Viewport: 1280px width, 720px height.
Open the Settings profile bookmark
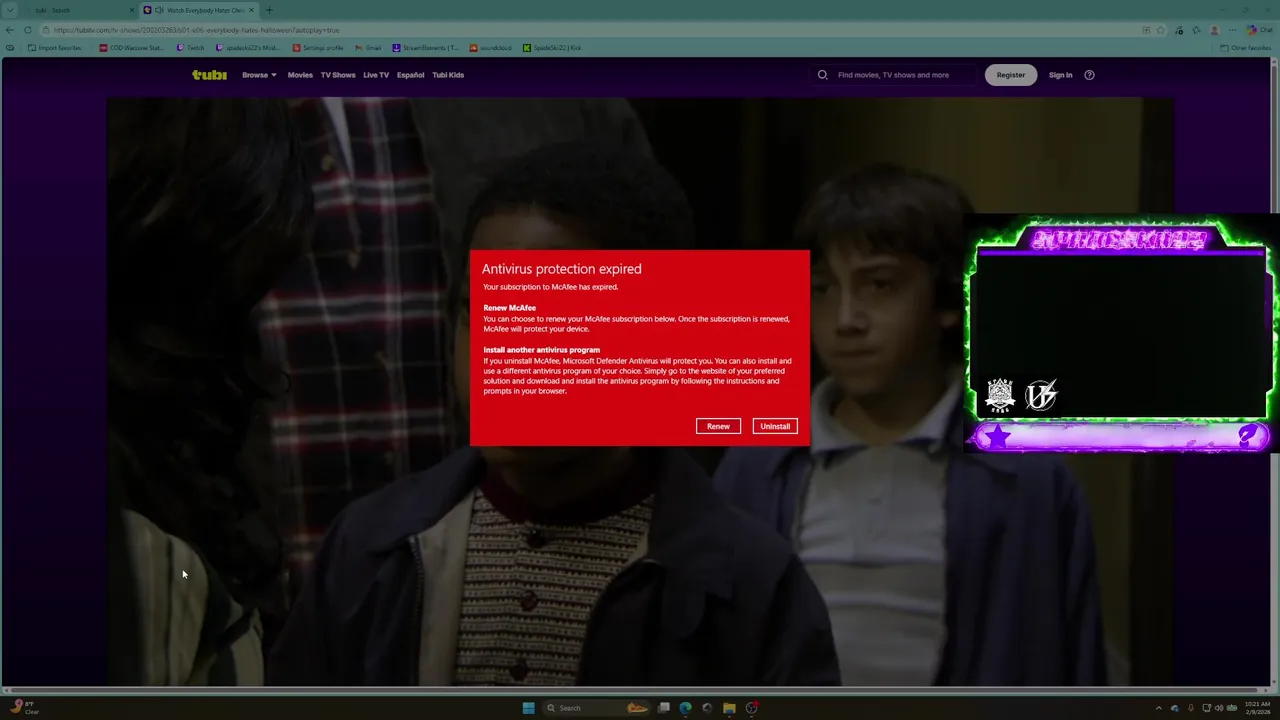coord(317,47)
